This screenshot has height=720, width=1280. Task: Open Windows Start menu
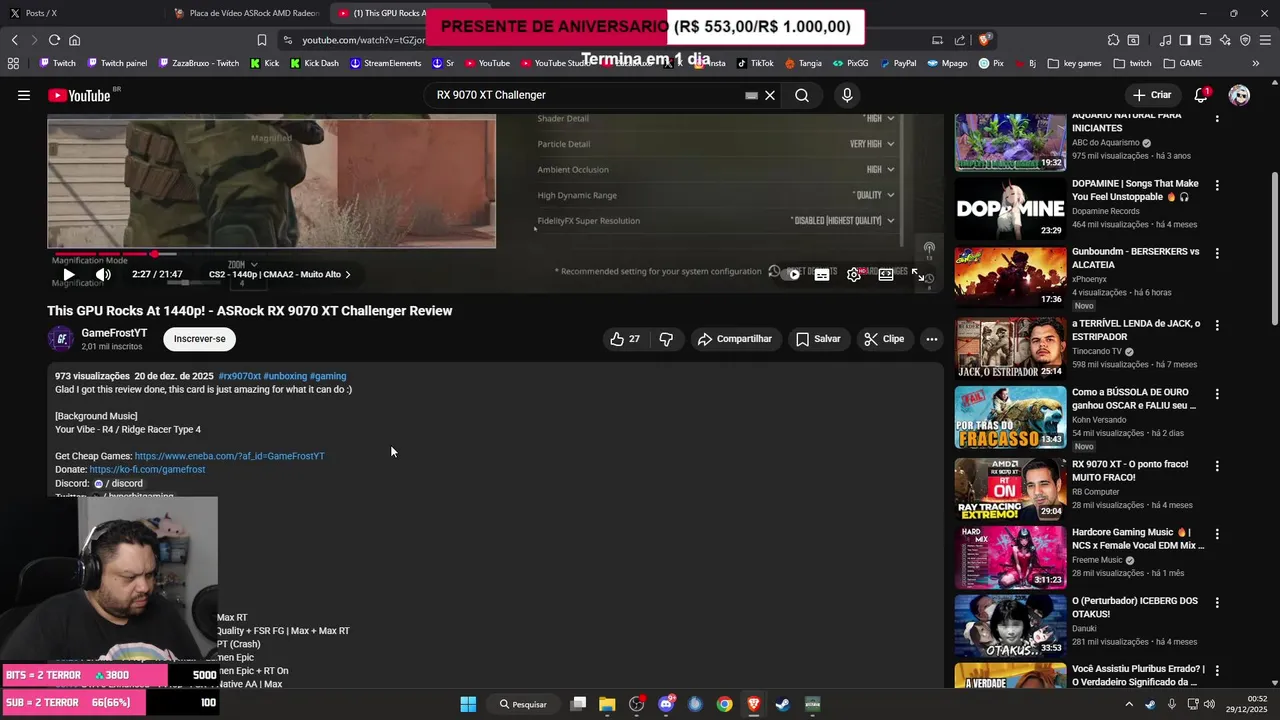468,704
